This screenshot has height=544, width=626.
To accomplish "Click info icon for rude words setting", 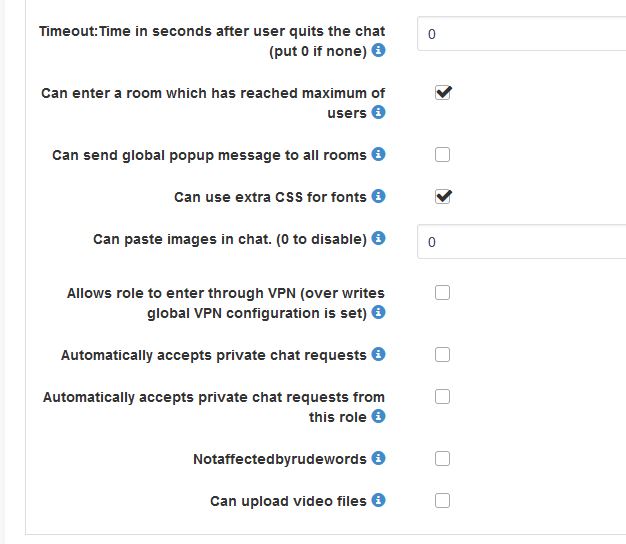I will (378, 459).
